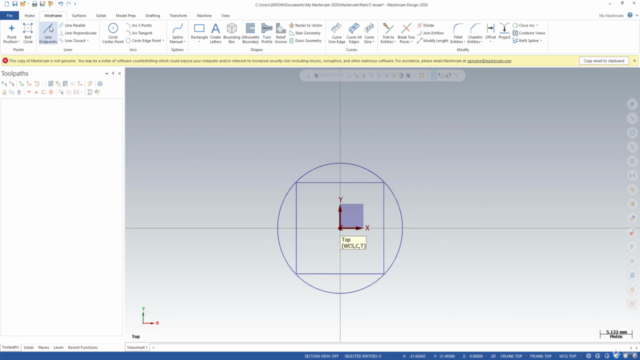Open the genuine@mastercam.com email link

[x=489, y=61]
